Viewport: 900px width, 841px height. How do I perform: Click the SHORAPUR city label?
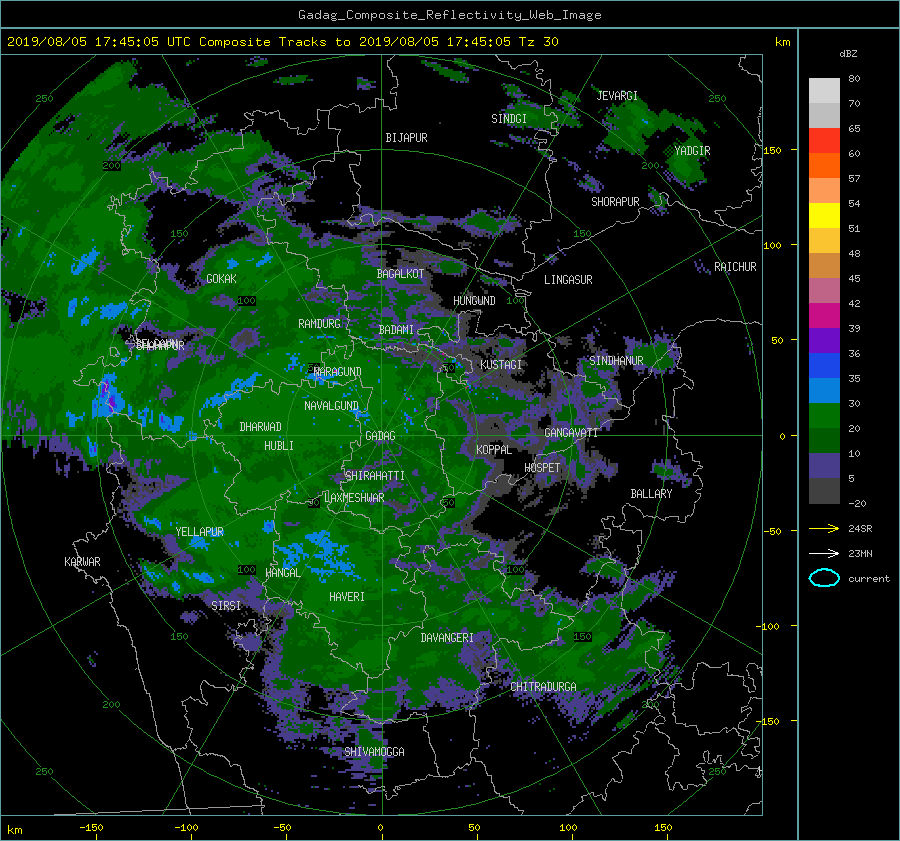(x=615, y=202)
